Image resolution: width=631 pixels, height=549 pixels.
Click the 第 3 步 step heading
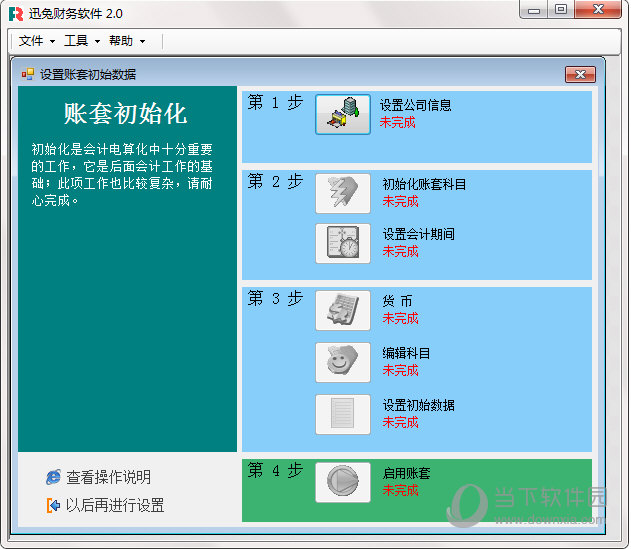coord(275,299)
